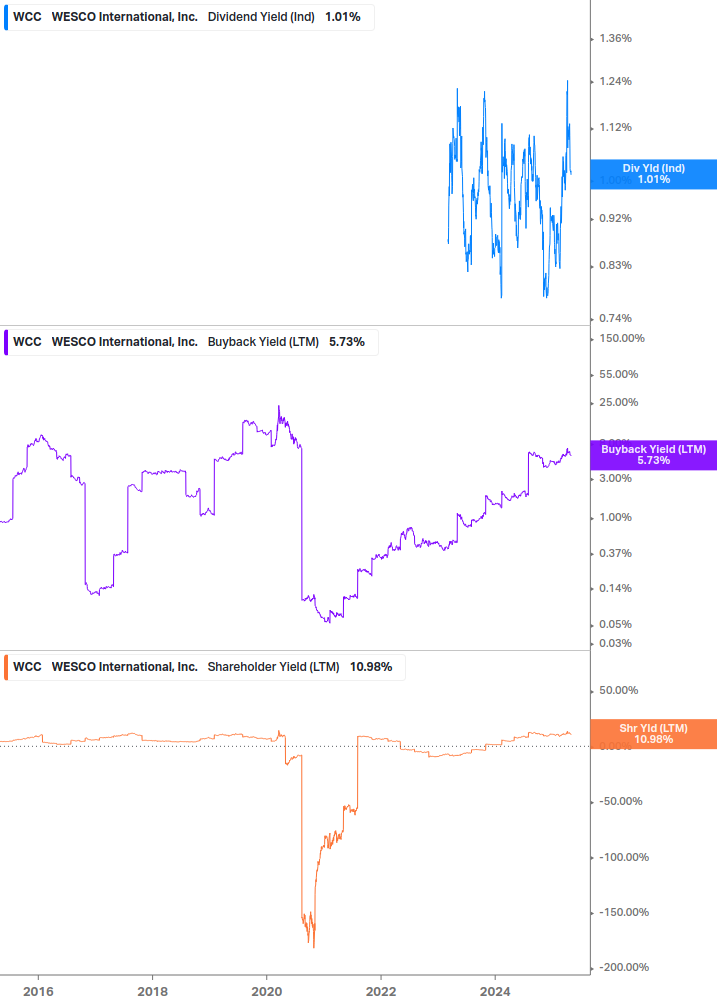Image resolution: width=717 pixels, height=1005 pixels.
Task: Click WESCO International, Inc. in the Shareholder Yield legend
Action: (x=124, y=667)
